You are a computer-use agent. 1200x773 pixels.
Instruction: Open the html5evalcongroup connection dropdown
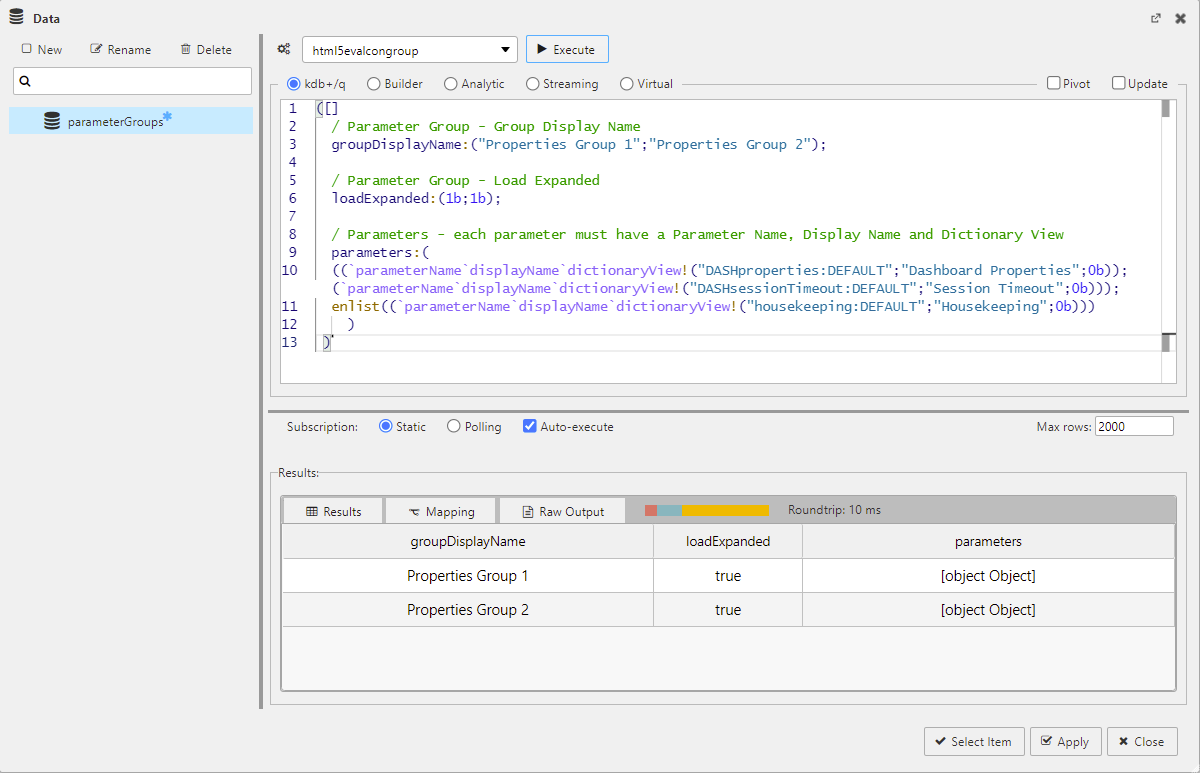(x=410, y=49)
